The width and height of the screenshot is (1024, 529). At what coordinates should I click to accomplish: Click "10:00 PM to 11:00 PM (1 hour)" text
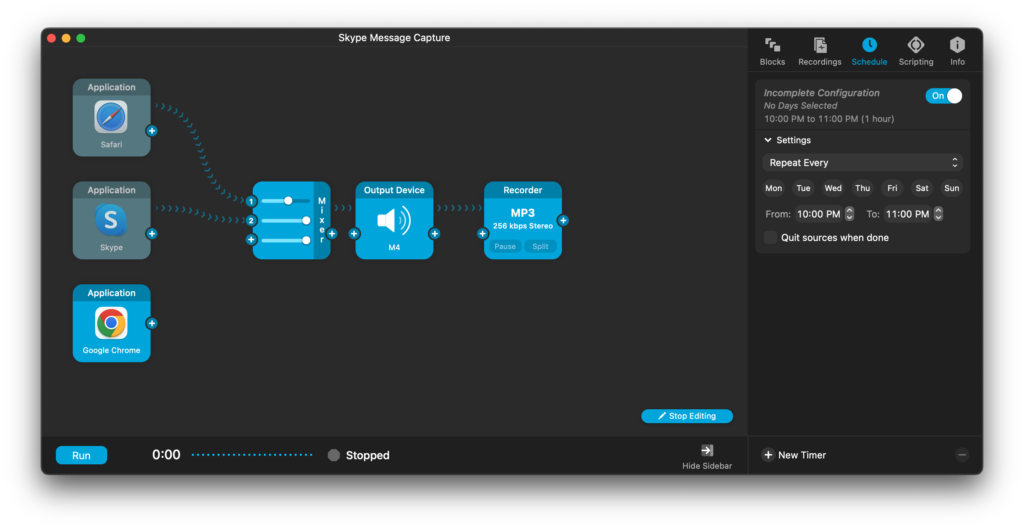pyautogui.click(x=829, y=119)
